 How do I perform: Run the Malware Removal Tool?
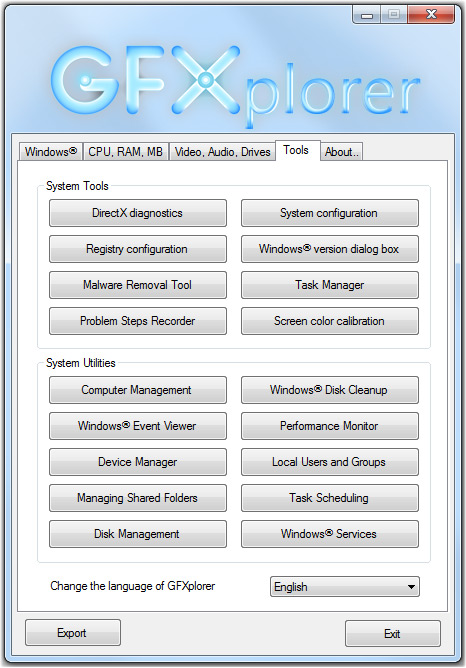tap(138, 285)
